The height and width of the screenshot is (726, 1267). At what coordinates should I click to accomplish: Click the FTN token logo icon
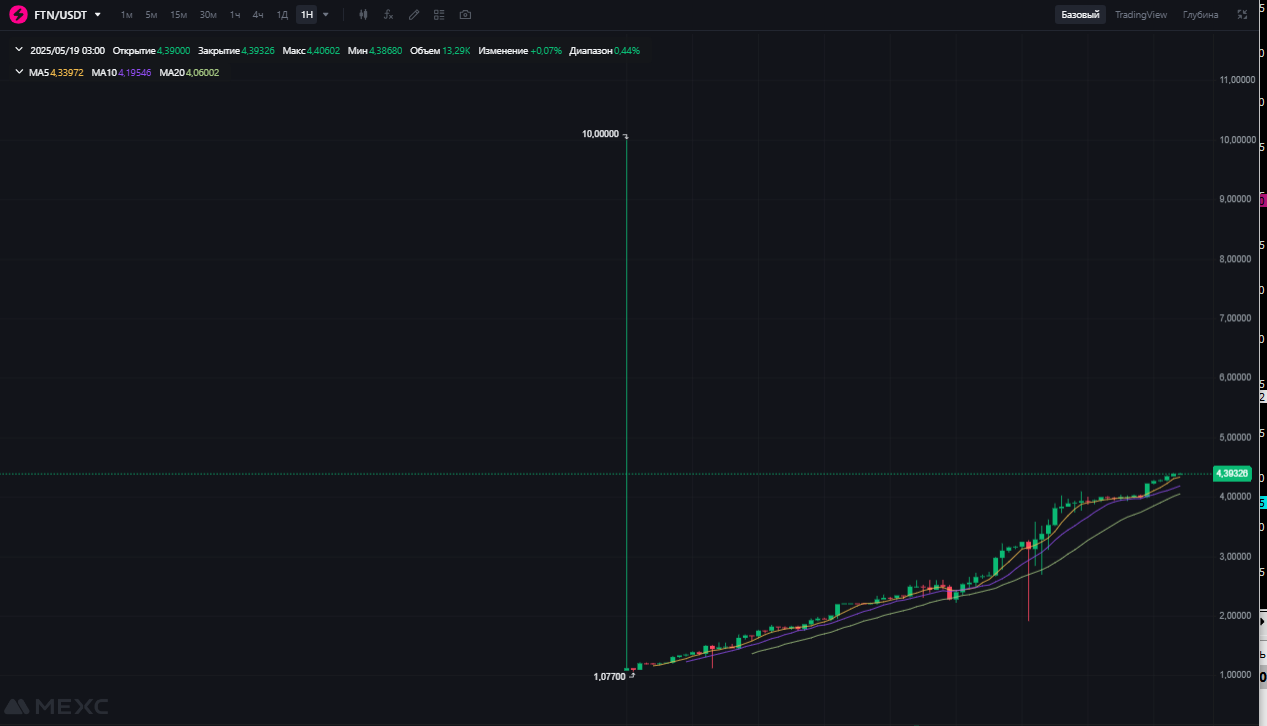[18, 15]
